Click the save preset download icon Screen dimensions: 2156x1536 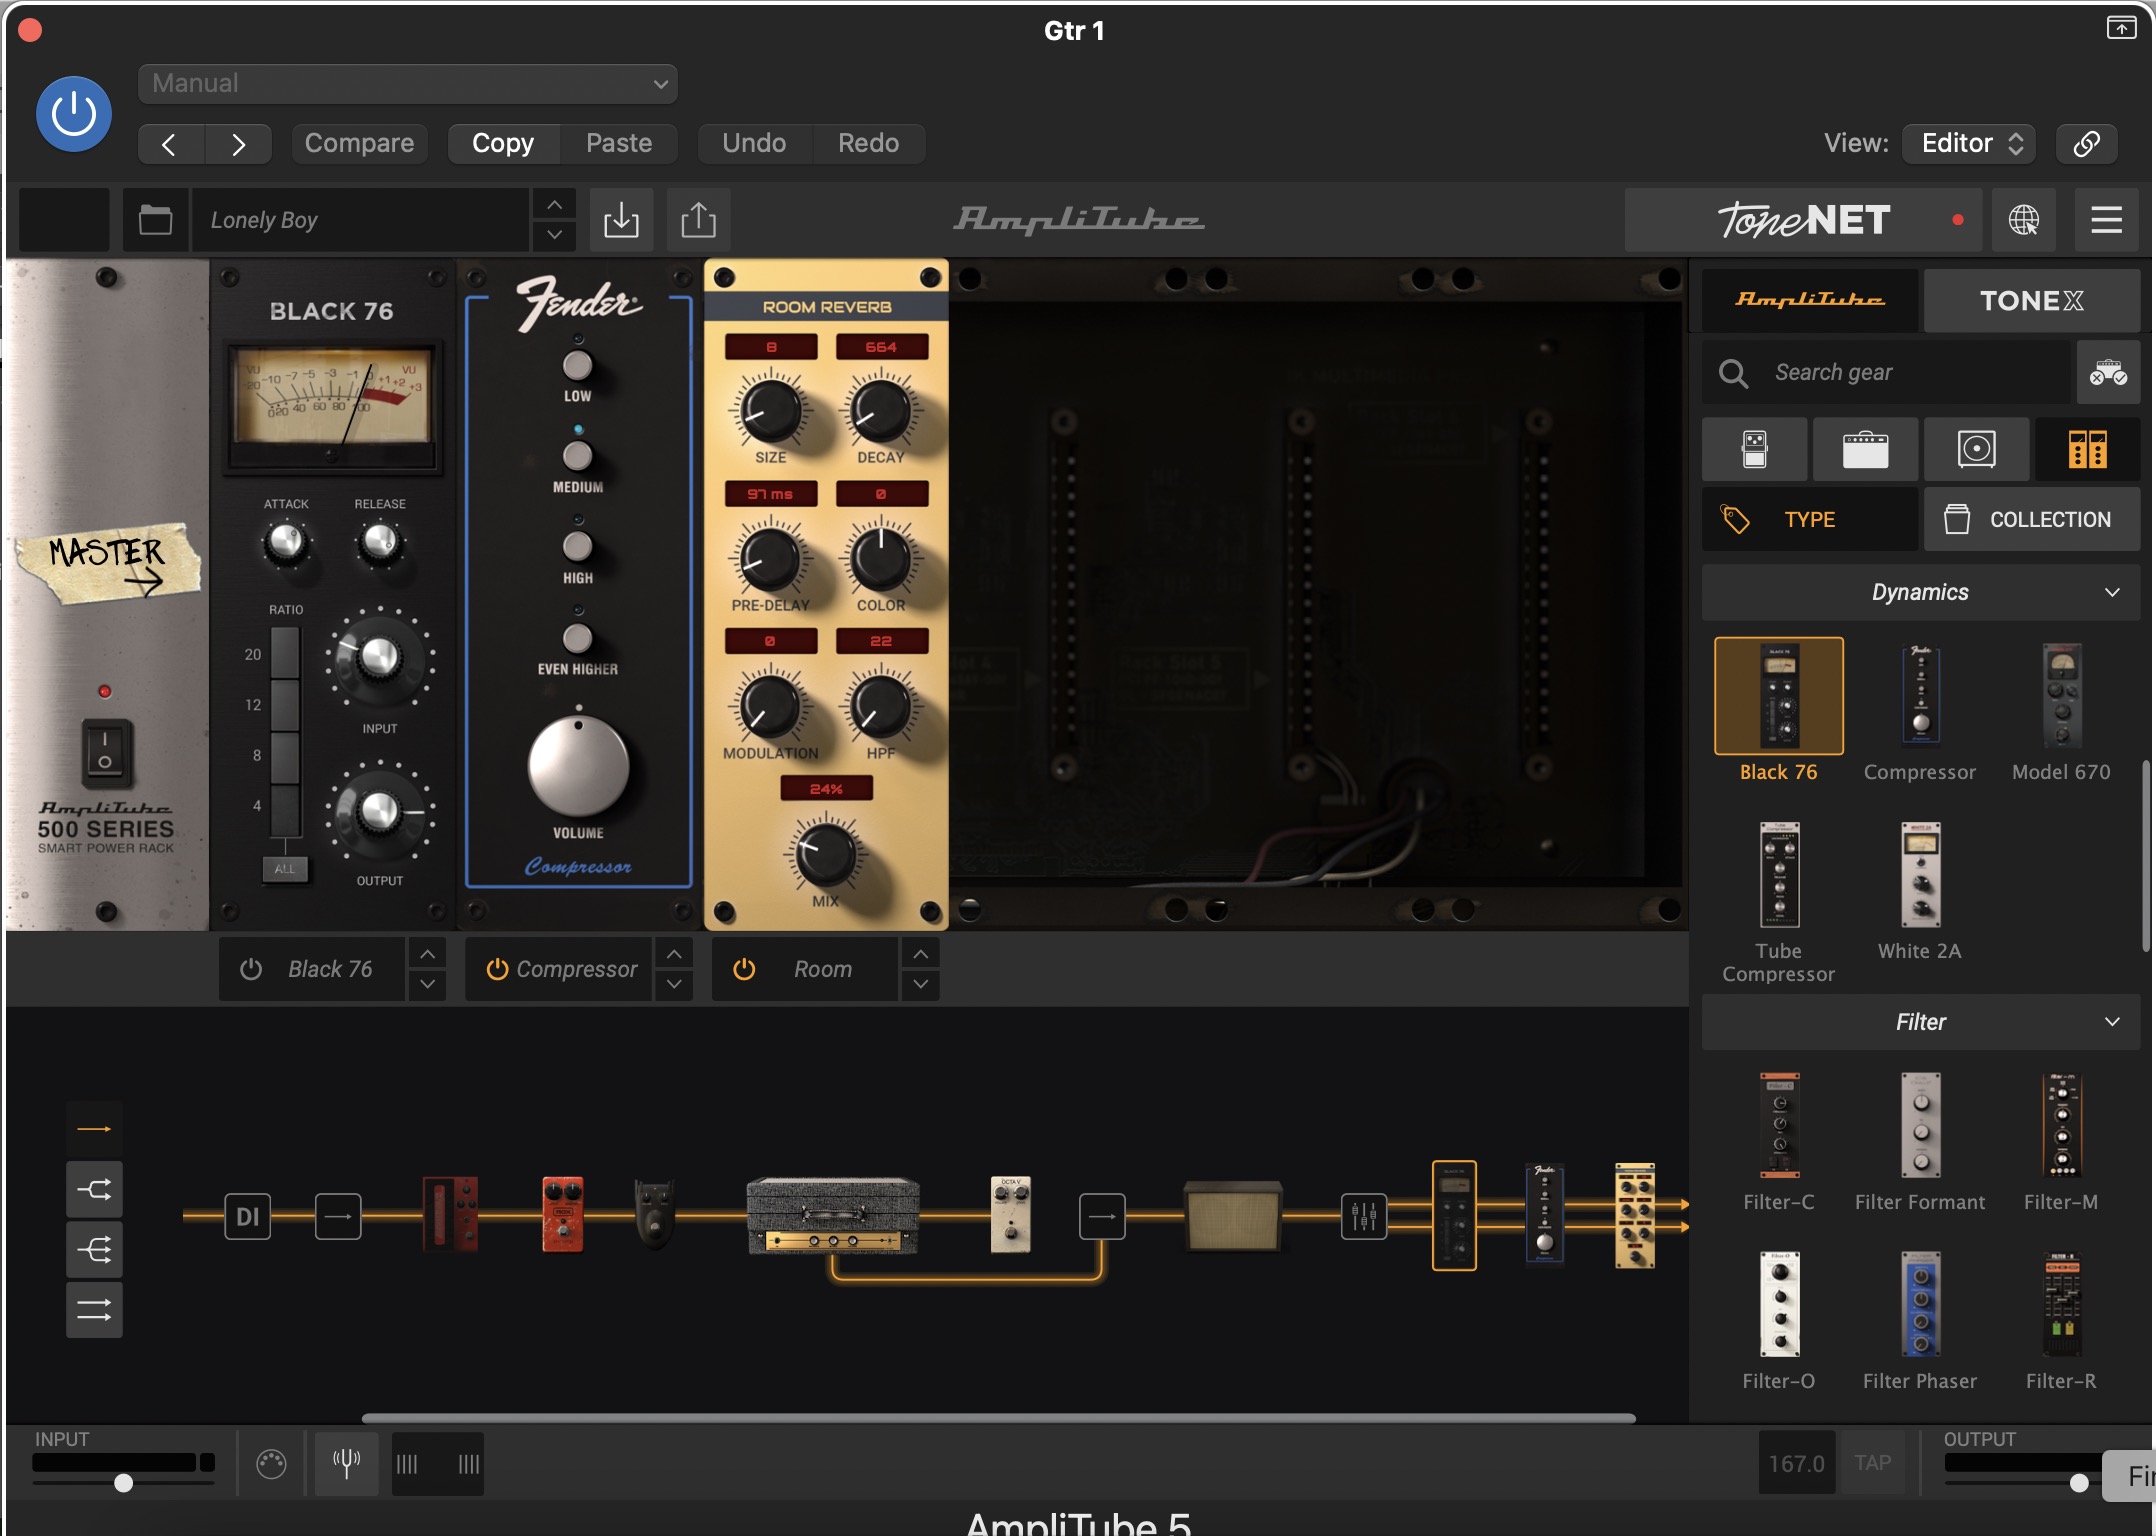tap(621, 220)
